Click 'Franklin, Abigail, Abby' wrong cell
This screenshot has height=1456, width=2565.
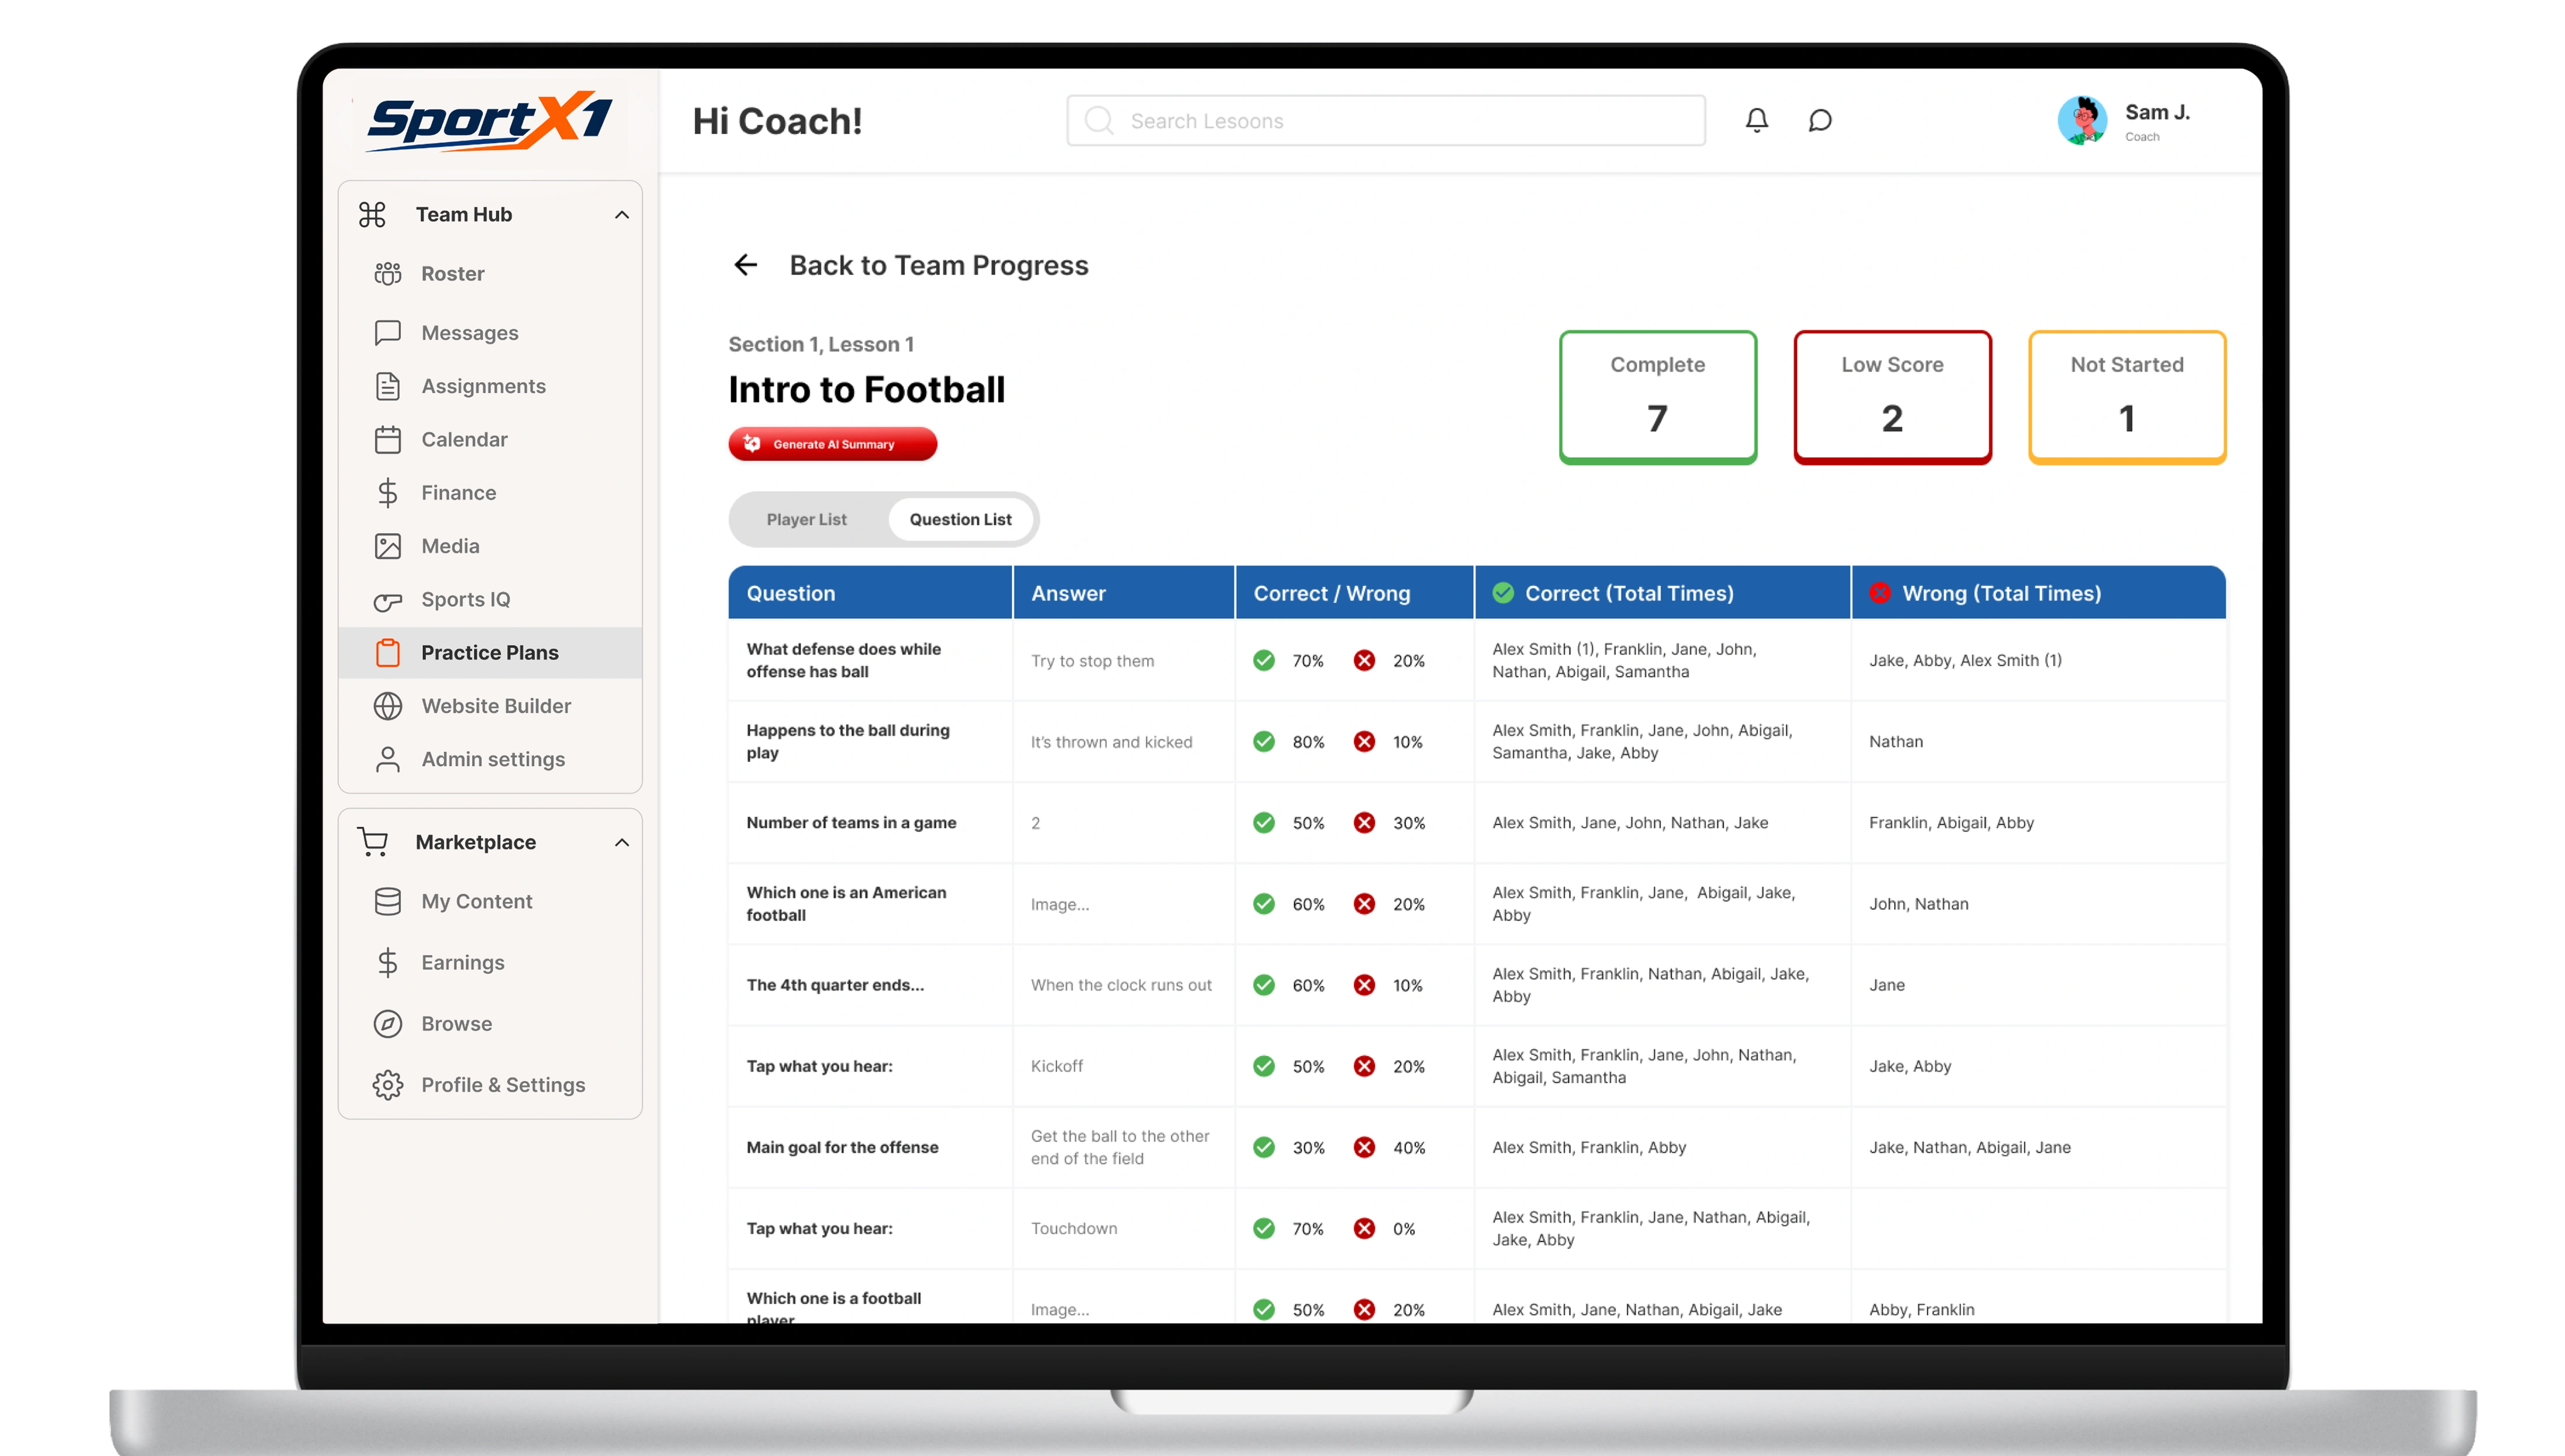coord(2038,822)
